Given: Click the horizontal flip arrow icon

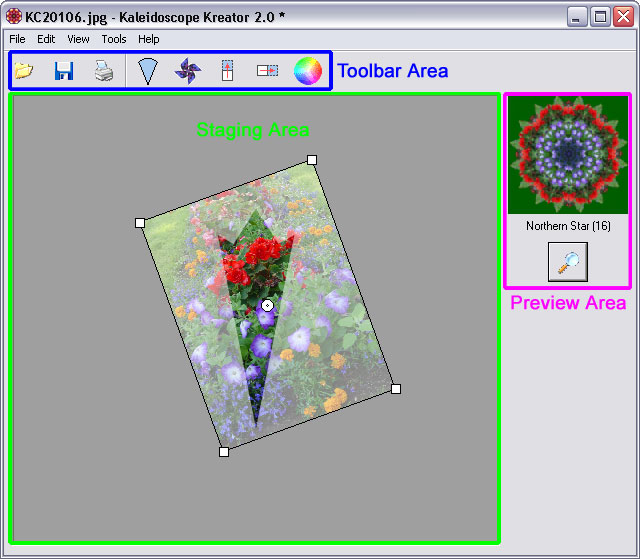Looking at the screenshot, I should 267,71.
